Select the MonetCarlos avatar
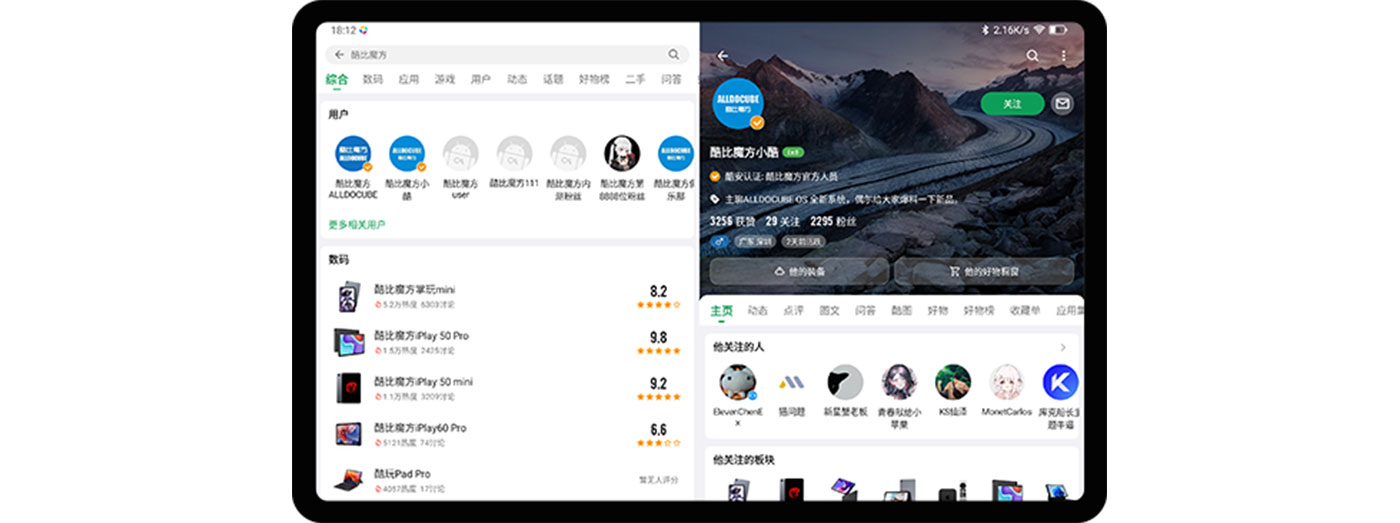This screenshot has height=523, width=1400. 1006,382
